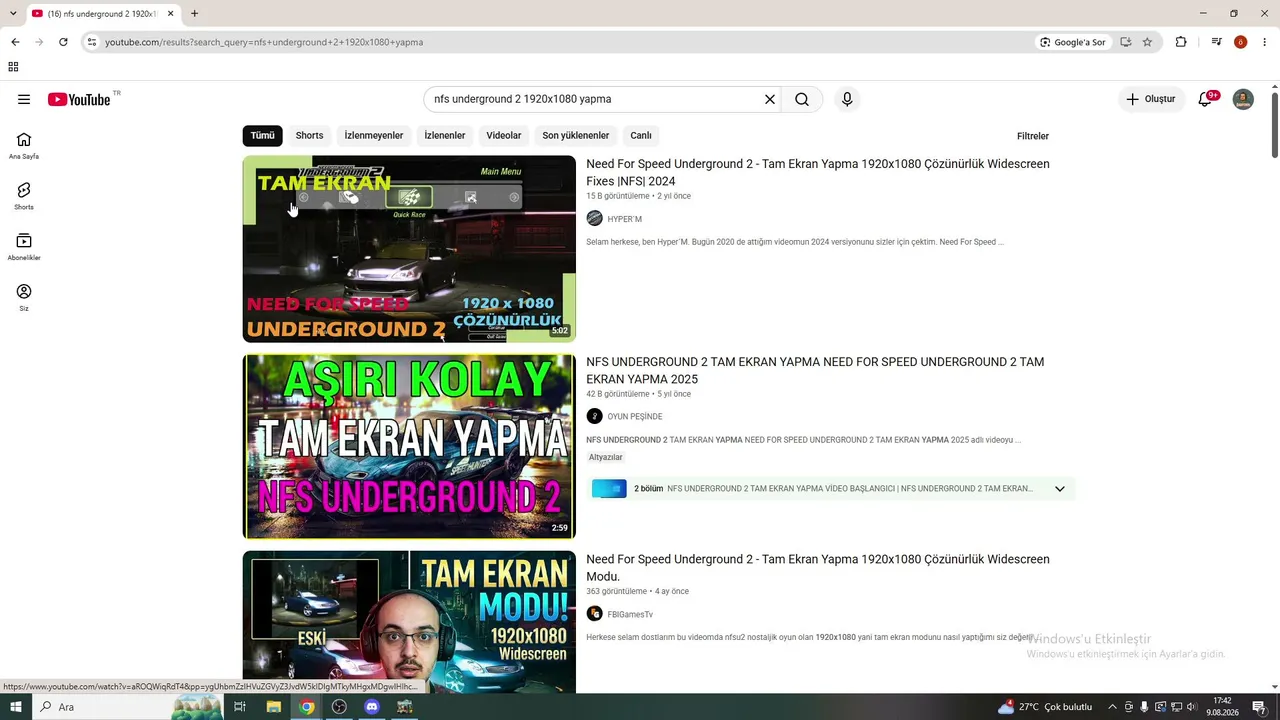The width and height of the screenshot is (1280, 720).
Task: Open the Chrome apps grid shortcut
Action: 13,67
